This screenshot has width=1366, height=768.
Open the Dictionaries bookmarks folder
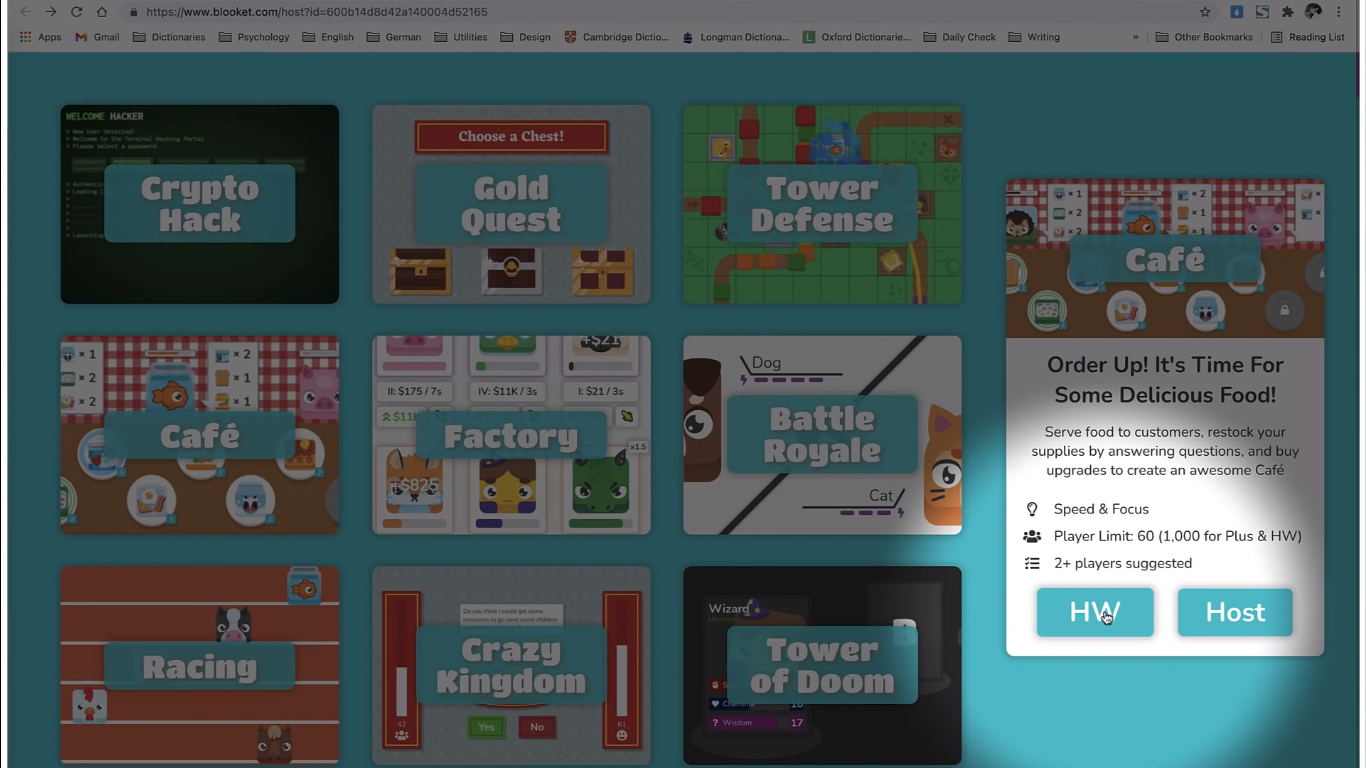click(x=169, y=37)
